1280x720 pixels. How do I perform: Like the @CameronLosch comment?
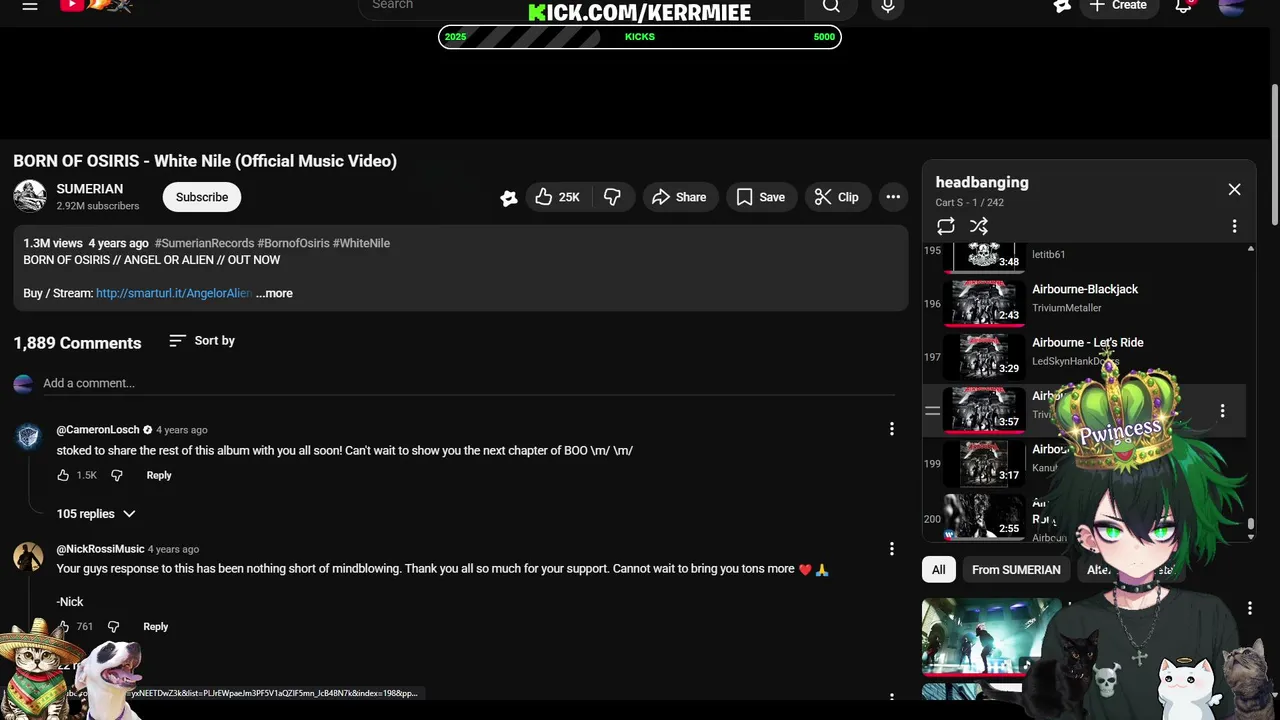(63, 475)
